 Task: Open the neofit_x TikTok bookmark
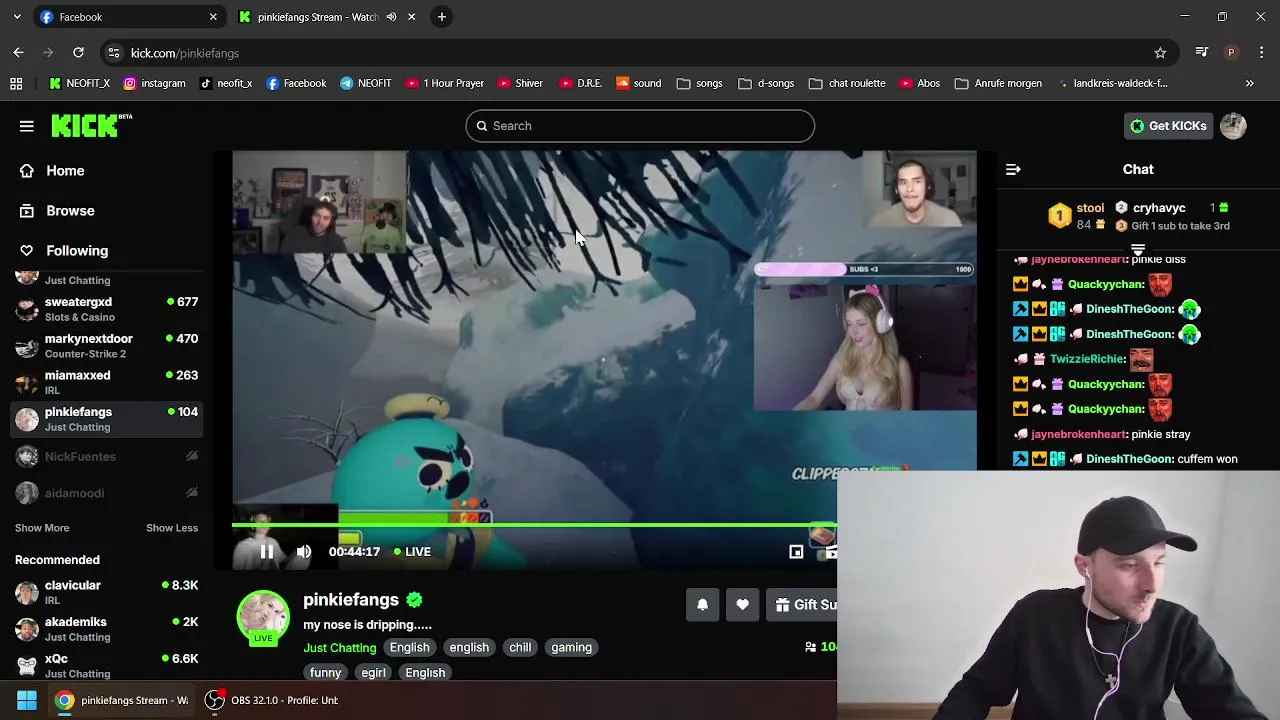[x=226, y=84]
